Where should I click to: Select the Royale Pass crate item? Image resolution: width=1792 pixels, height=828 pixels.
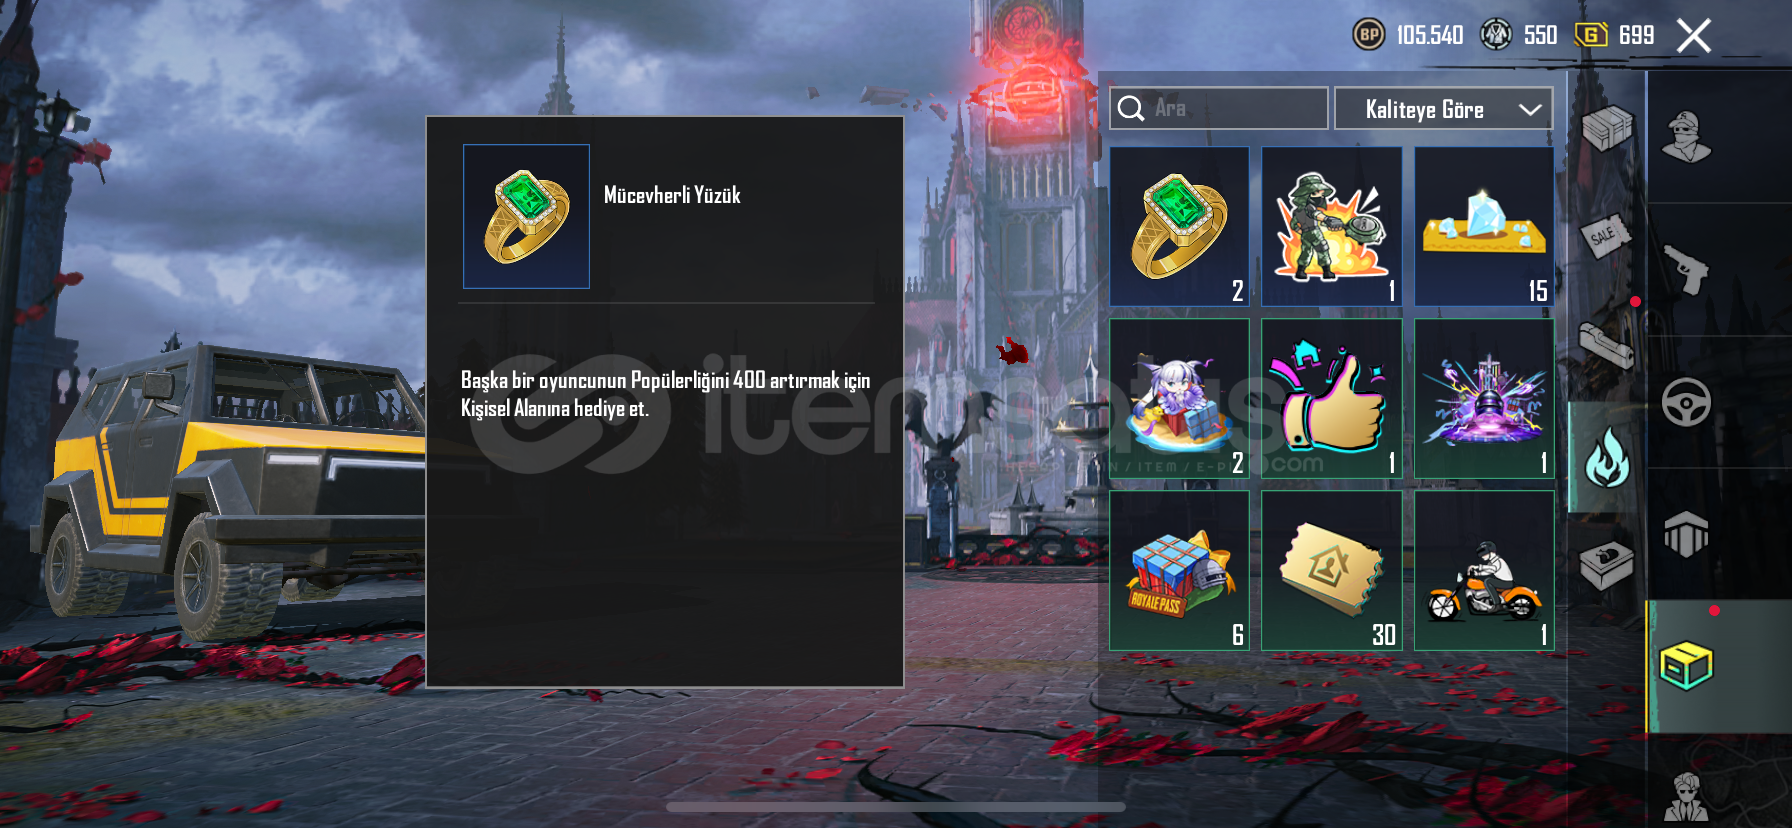tap(1179, 571)
